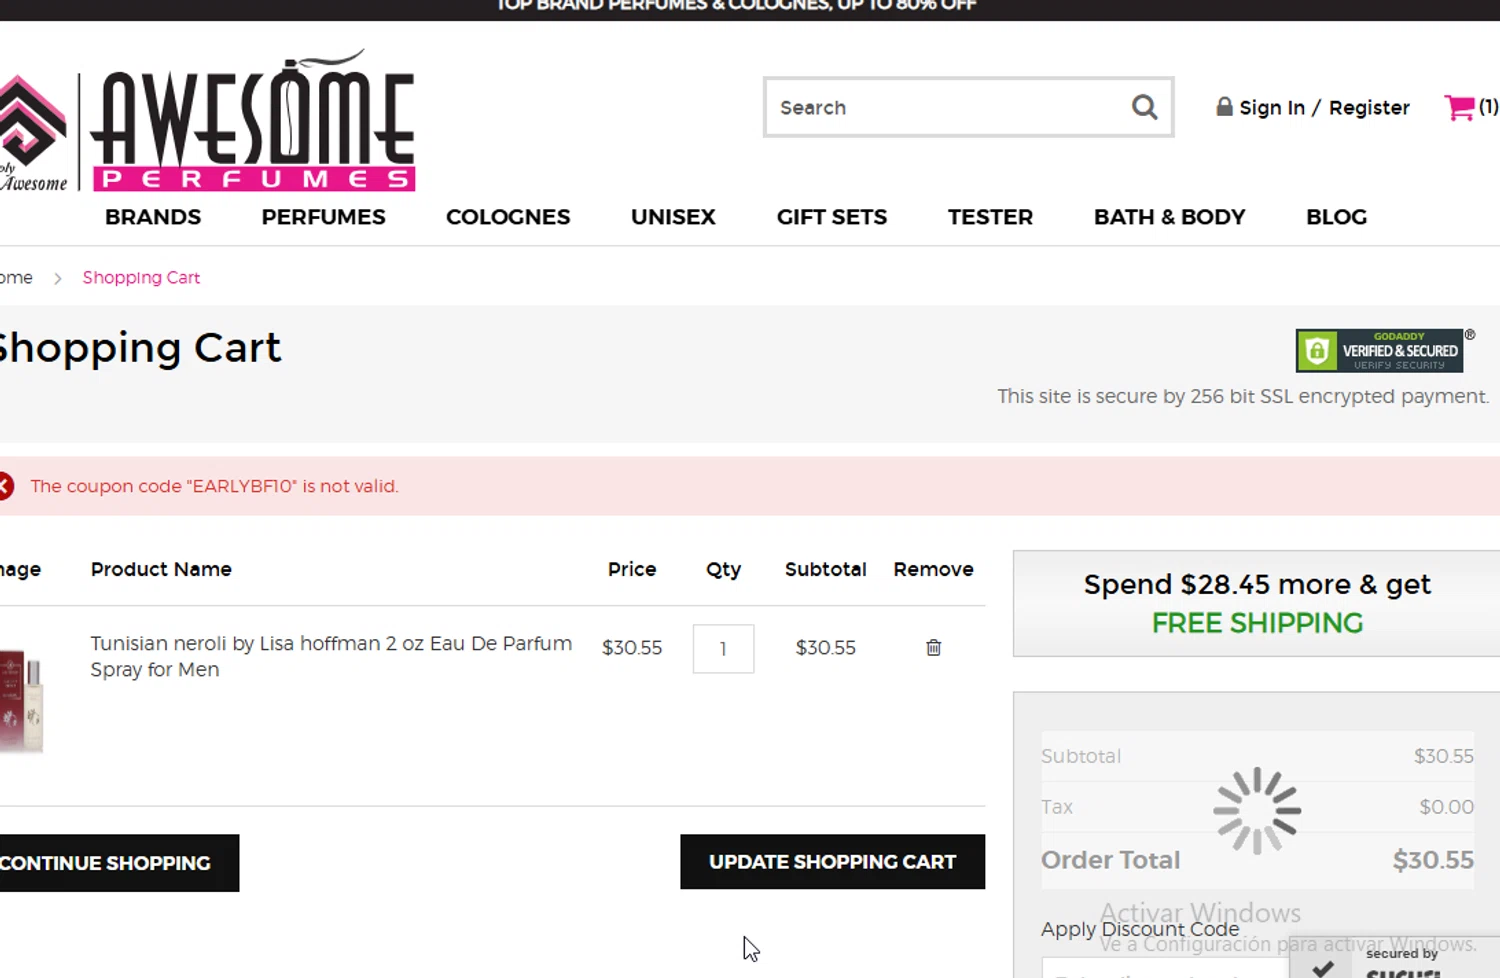Click the Price column value $30.55
The width and height of the screenshot is (1500, 978).
[x=632, y=648]
